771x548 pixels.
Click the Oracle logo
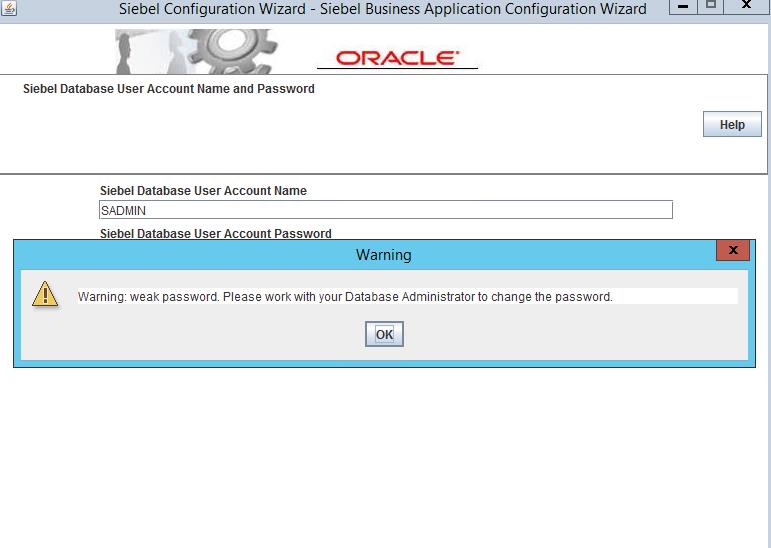tap(397, 58)
